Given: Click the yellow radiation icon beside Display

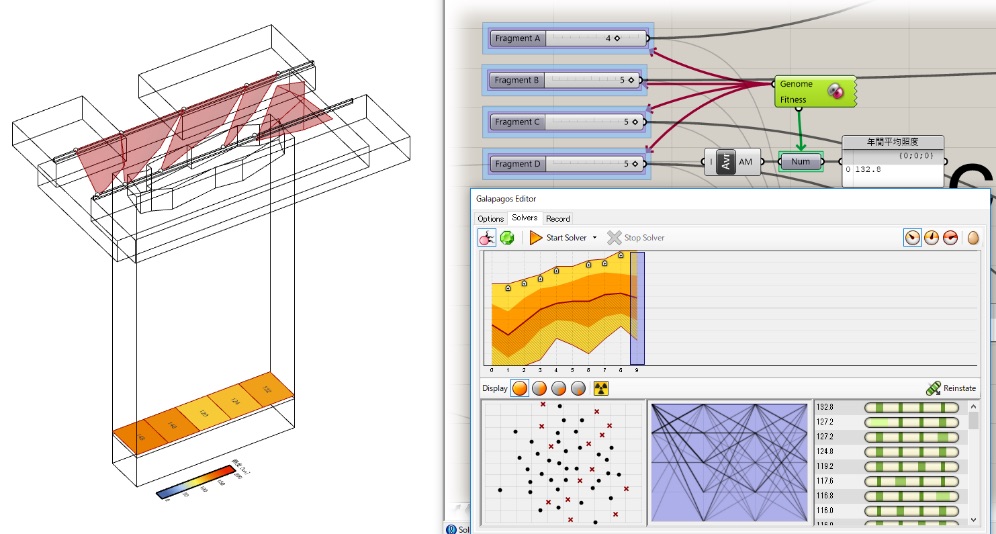Looking at the screenshot, I should point(601,388).
